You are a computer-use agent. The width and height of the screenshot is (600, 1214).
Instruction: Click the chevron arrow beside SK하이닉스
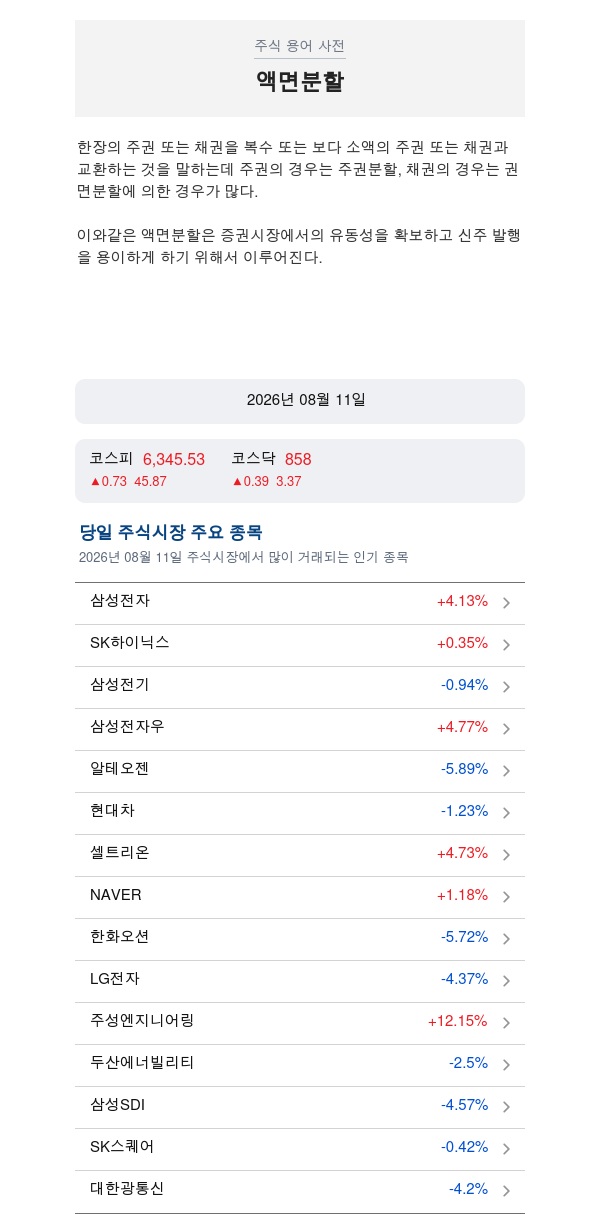click(506, 645)
